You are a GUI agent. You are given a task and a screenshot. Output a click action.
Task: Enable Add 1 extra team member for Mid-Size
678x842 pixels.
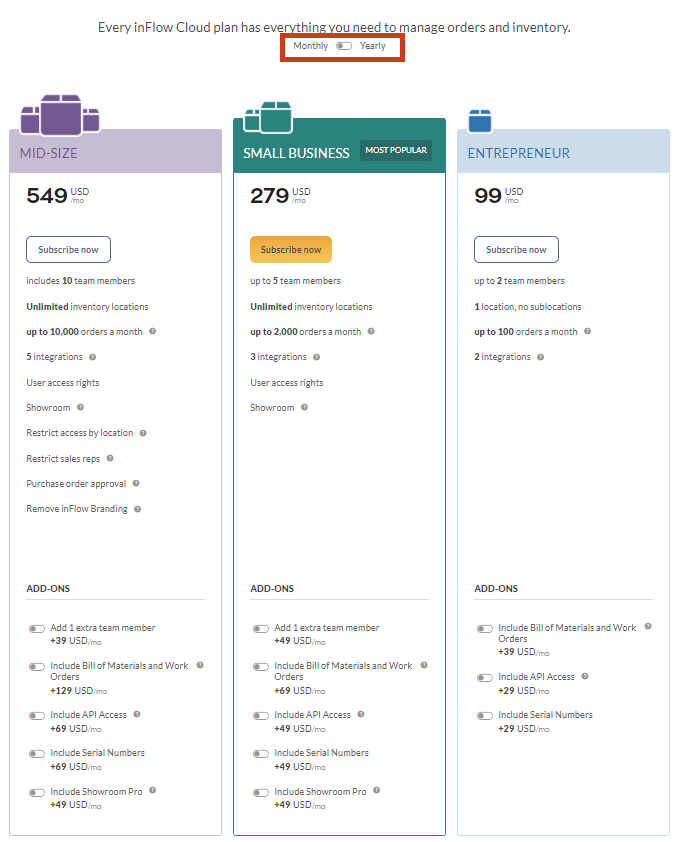click(x=37, y=628)
